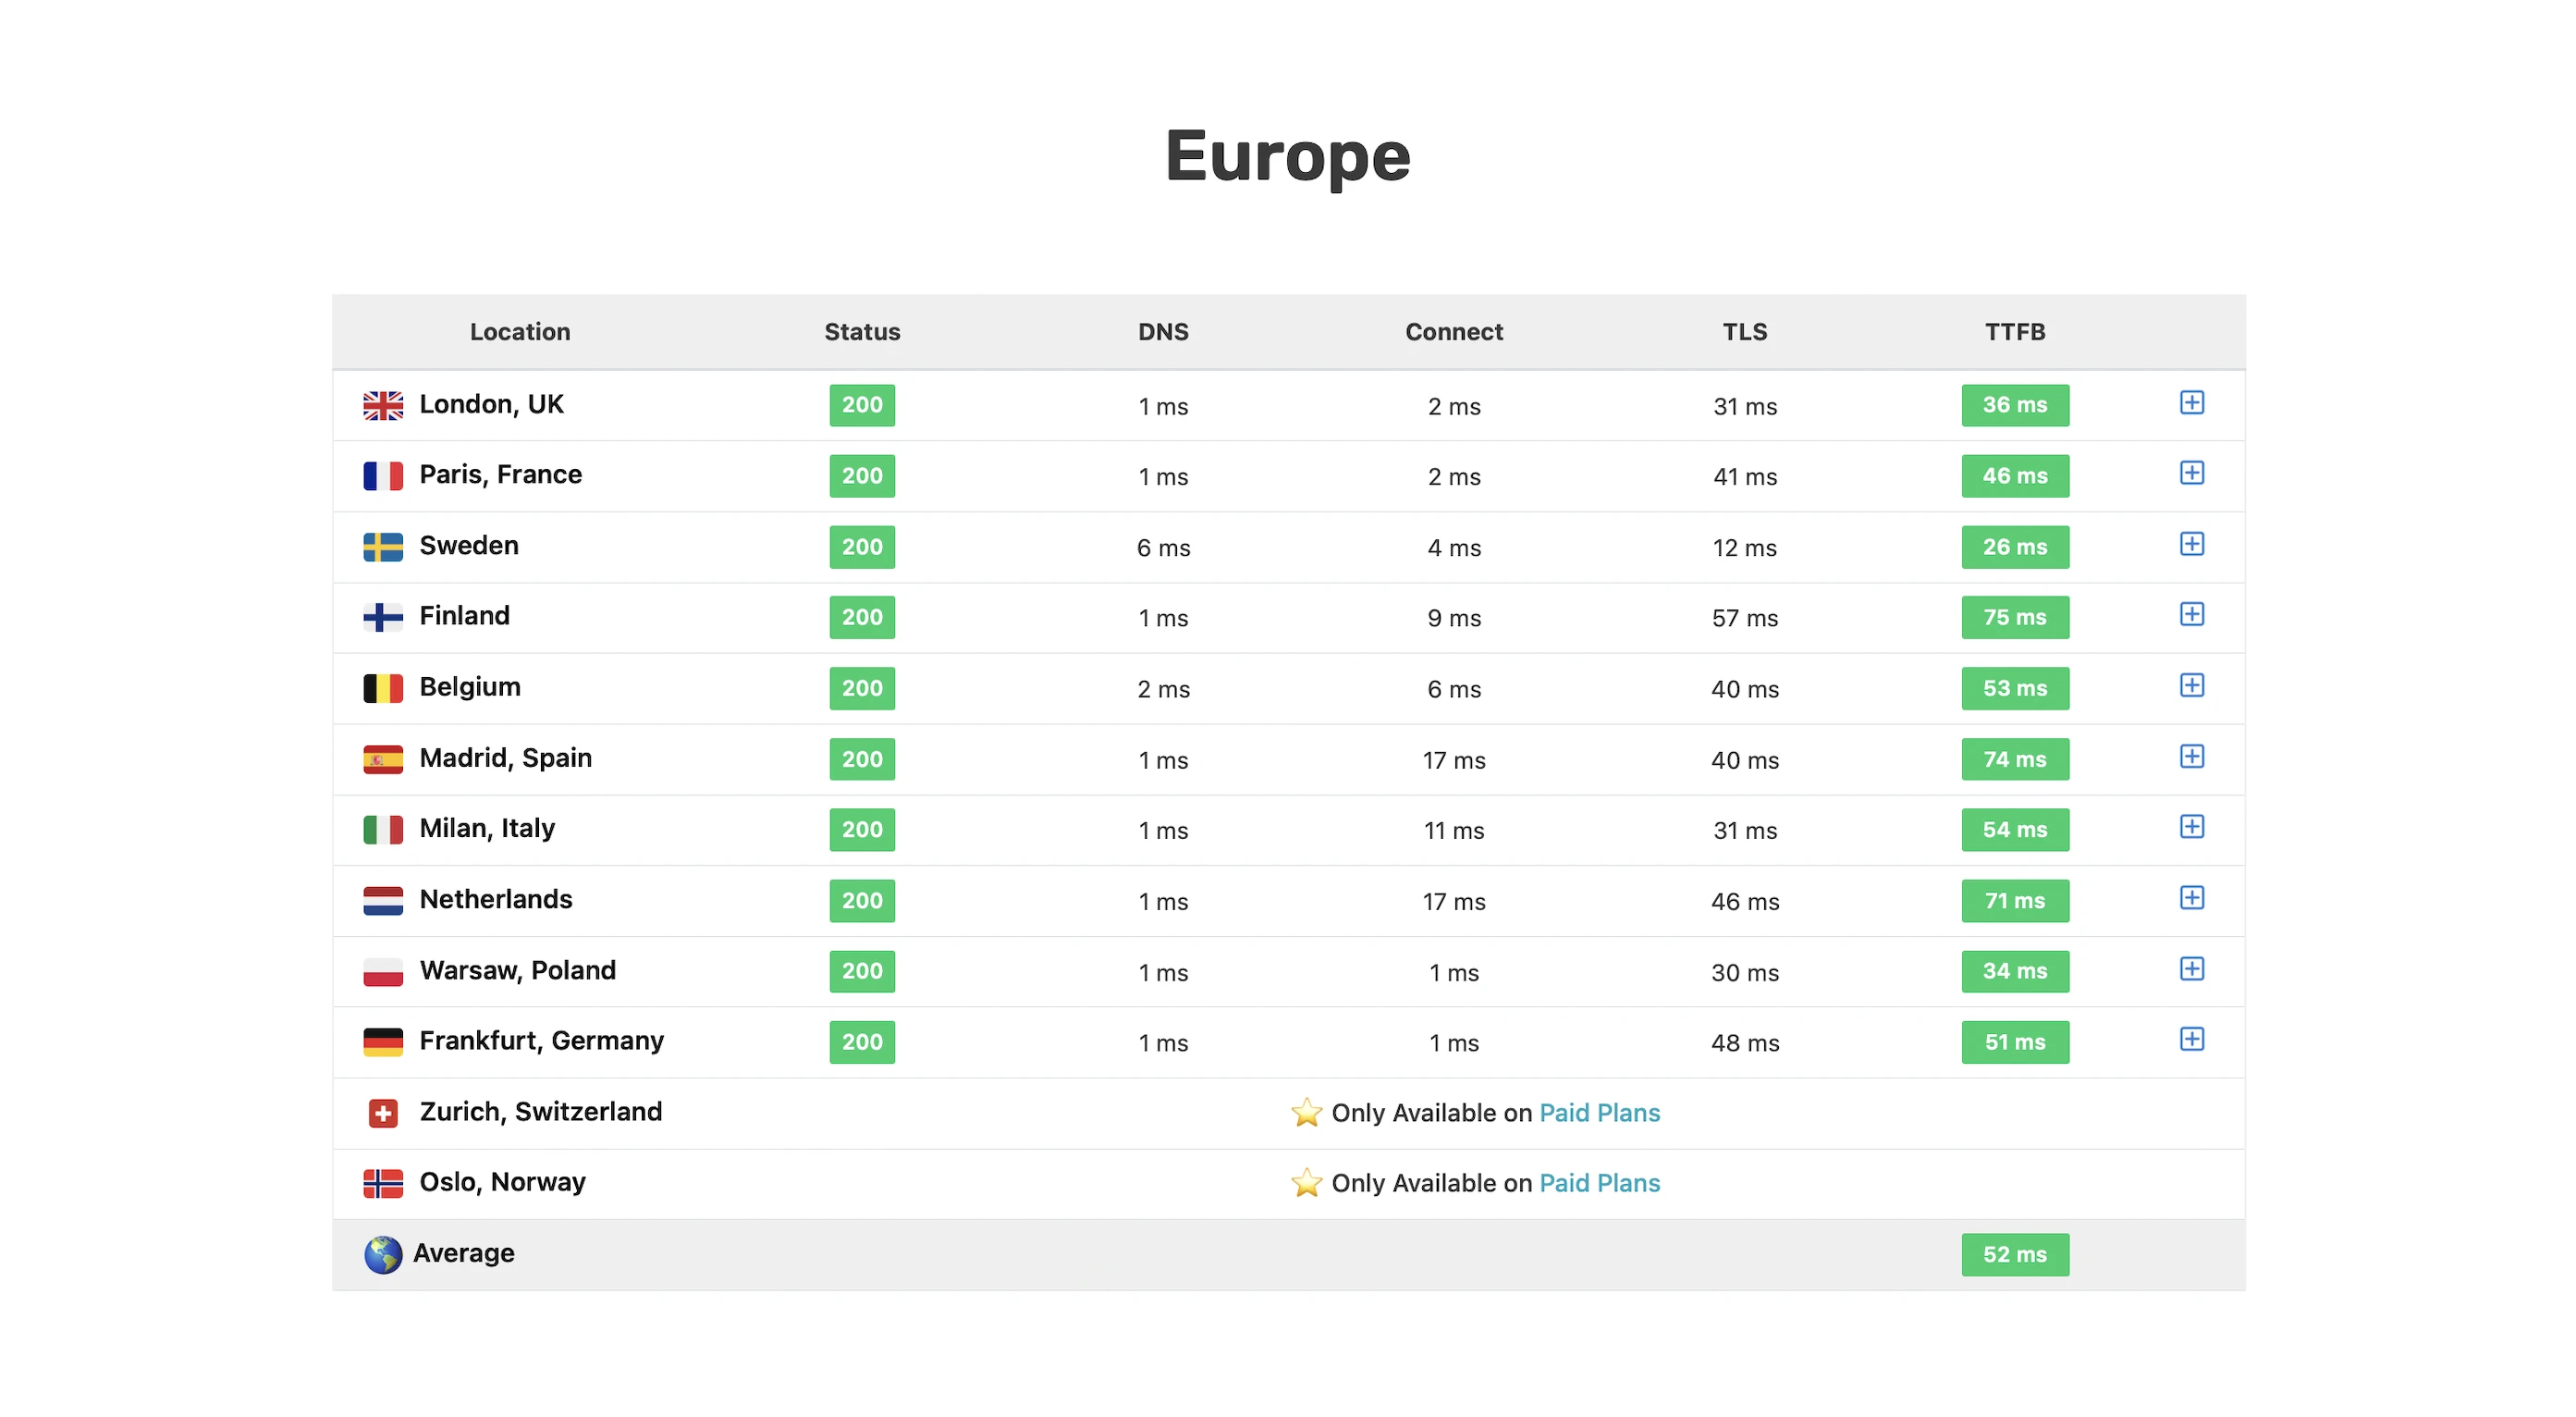Expand the London, UK row details

(2191, 403)
